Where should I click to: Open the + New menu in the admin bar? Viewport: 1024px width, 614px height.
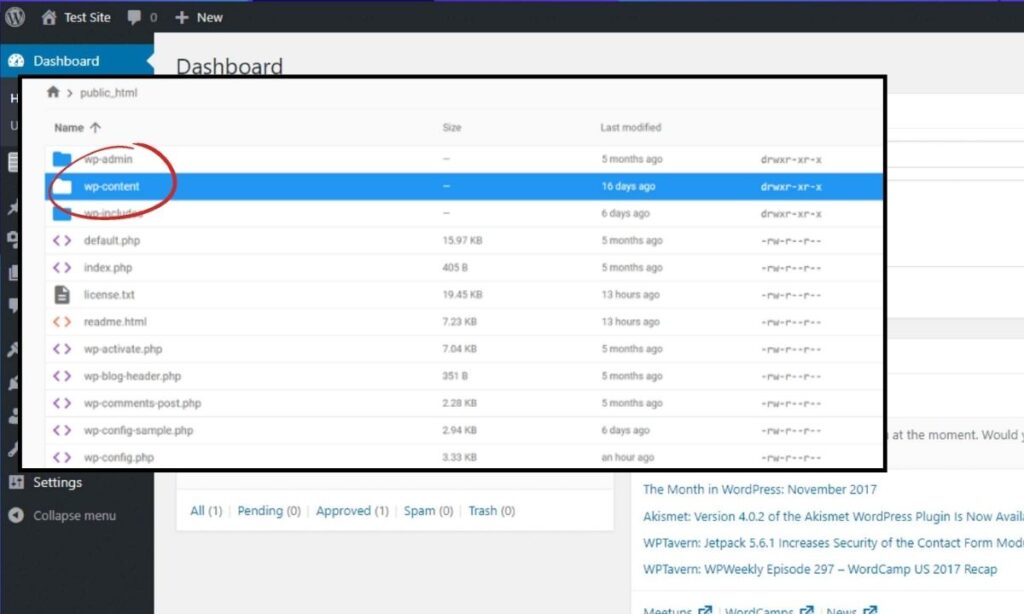pos(197,16)
